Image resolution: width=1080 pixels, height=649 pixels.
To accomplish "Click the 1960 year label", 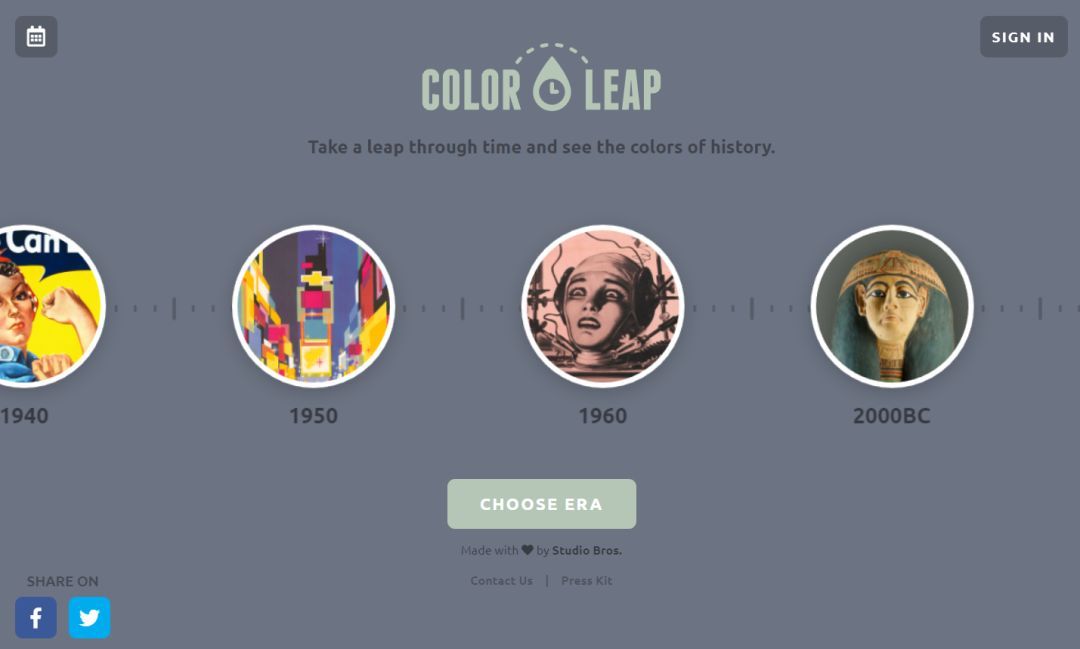I will [x=603, y=415].
